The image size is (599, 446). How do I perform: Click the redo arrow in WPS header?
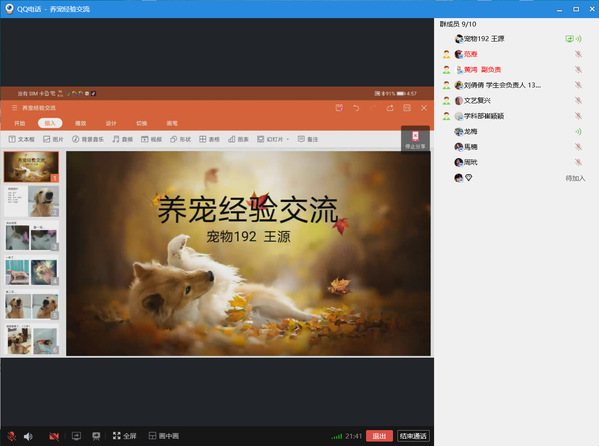point(373,108)
